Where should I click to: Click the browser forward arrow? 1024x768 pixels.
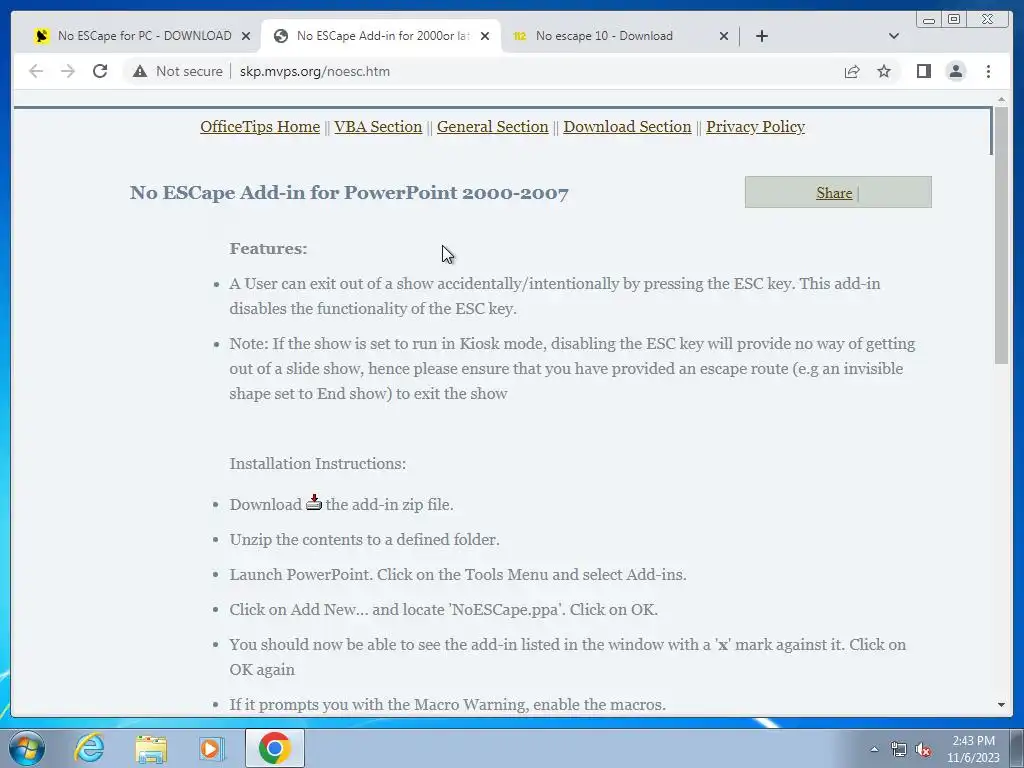point(68,71)
